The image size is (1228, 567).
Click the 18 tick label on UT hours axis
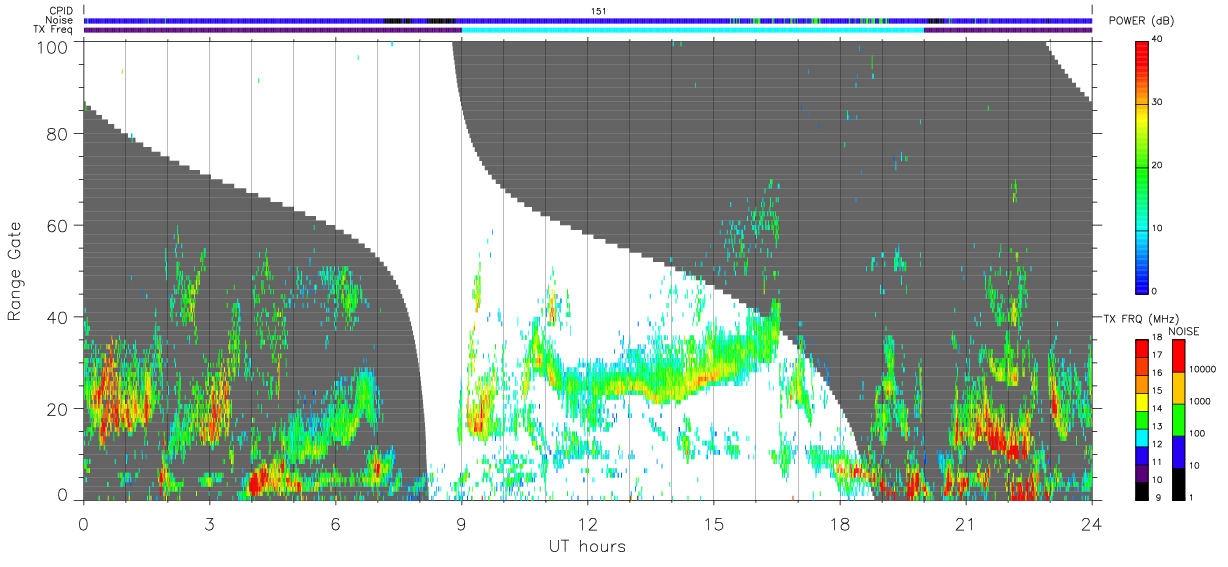839,524
